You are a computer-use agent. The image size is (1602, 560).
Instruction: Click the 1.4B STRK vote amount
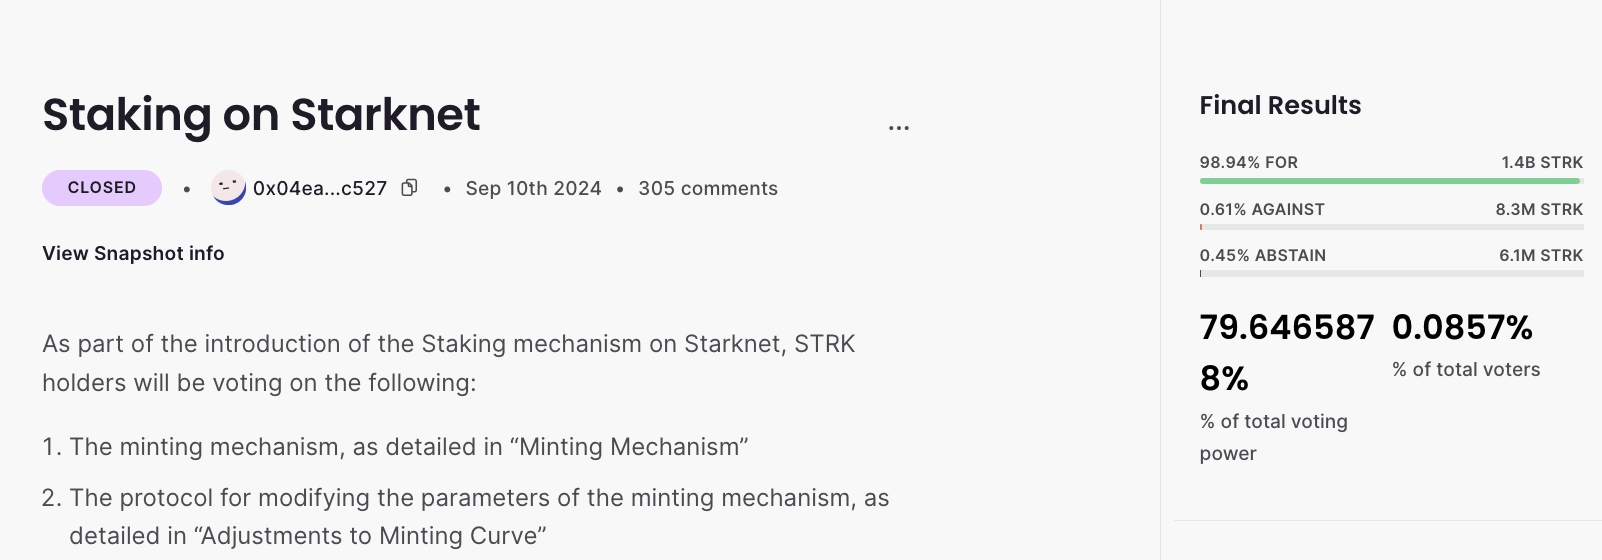(x=1541, y=162)
